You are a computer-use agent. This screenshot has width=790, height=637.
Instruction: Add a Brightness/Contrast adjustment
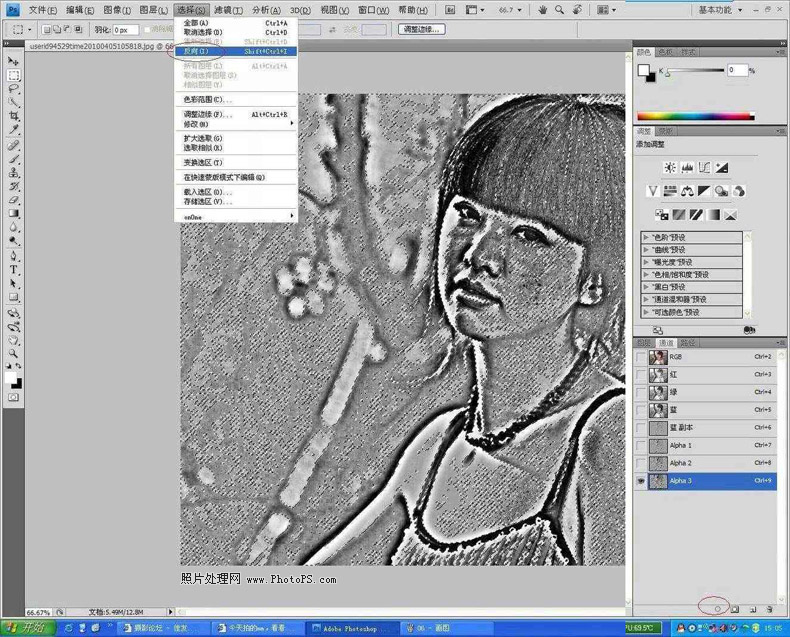coord(670,168)
